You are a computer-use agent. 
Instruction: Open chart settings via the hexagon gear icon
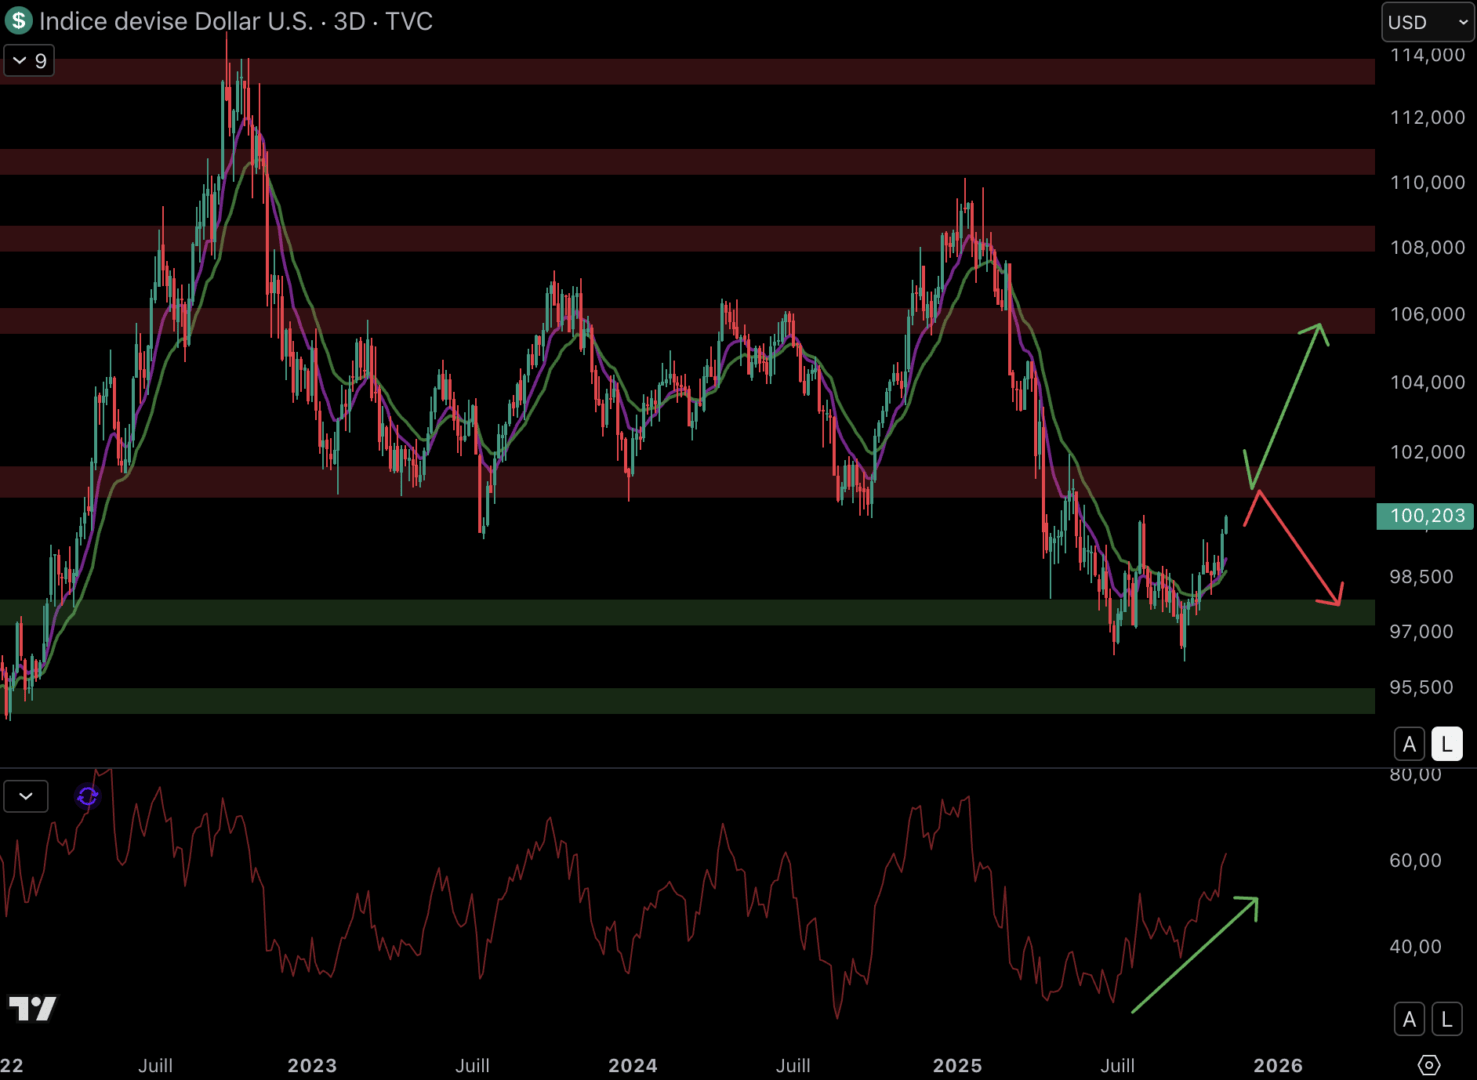coord(1429,1065)
